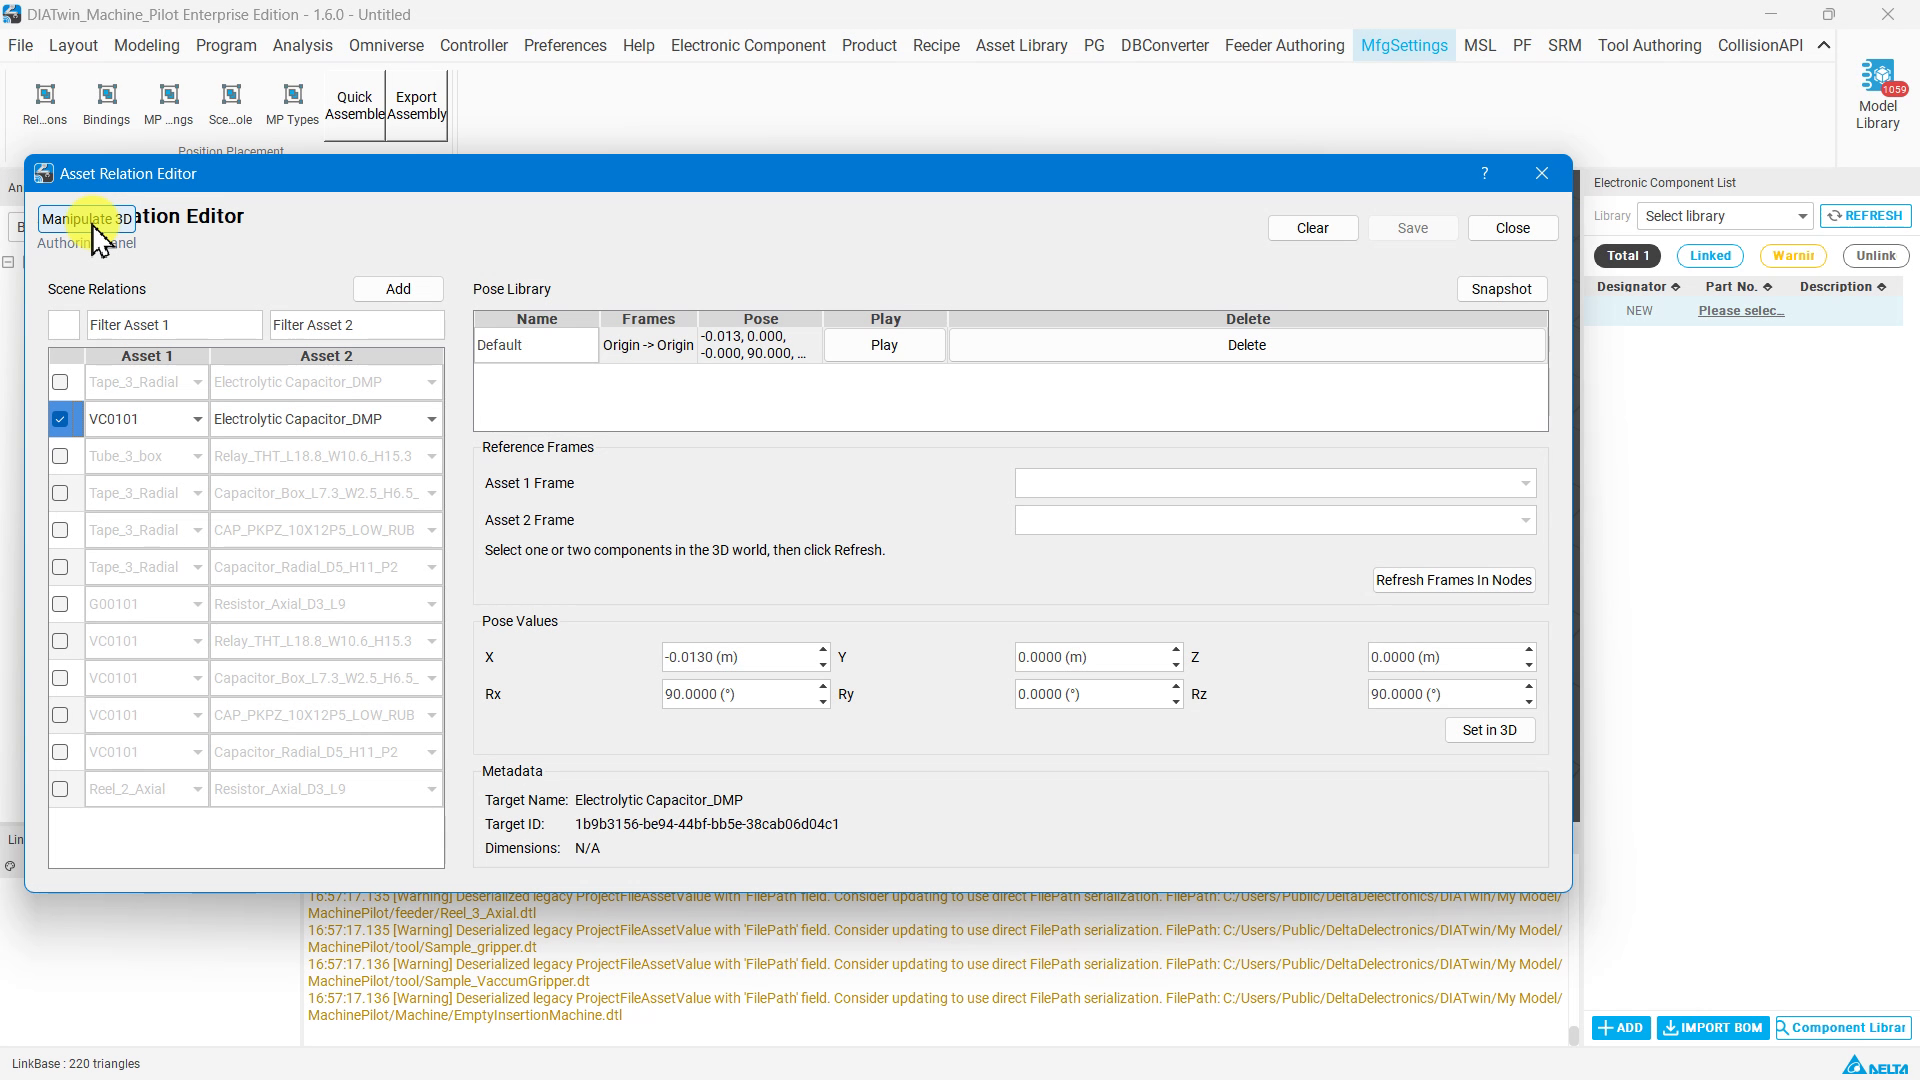The width and height of the screenshot is (1920, 1080).
Task: Click the Please select part number link
Action: 1741,311
